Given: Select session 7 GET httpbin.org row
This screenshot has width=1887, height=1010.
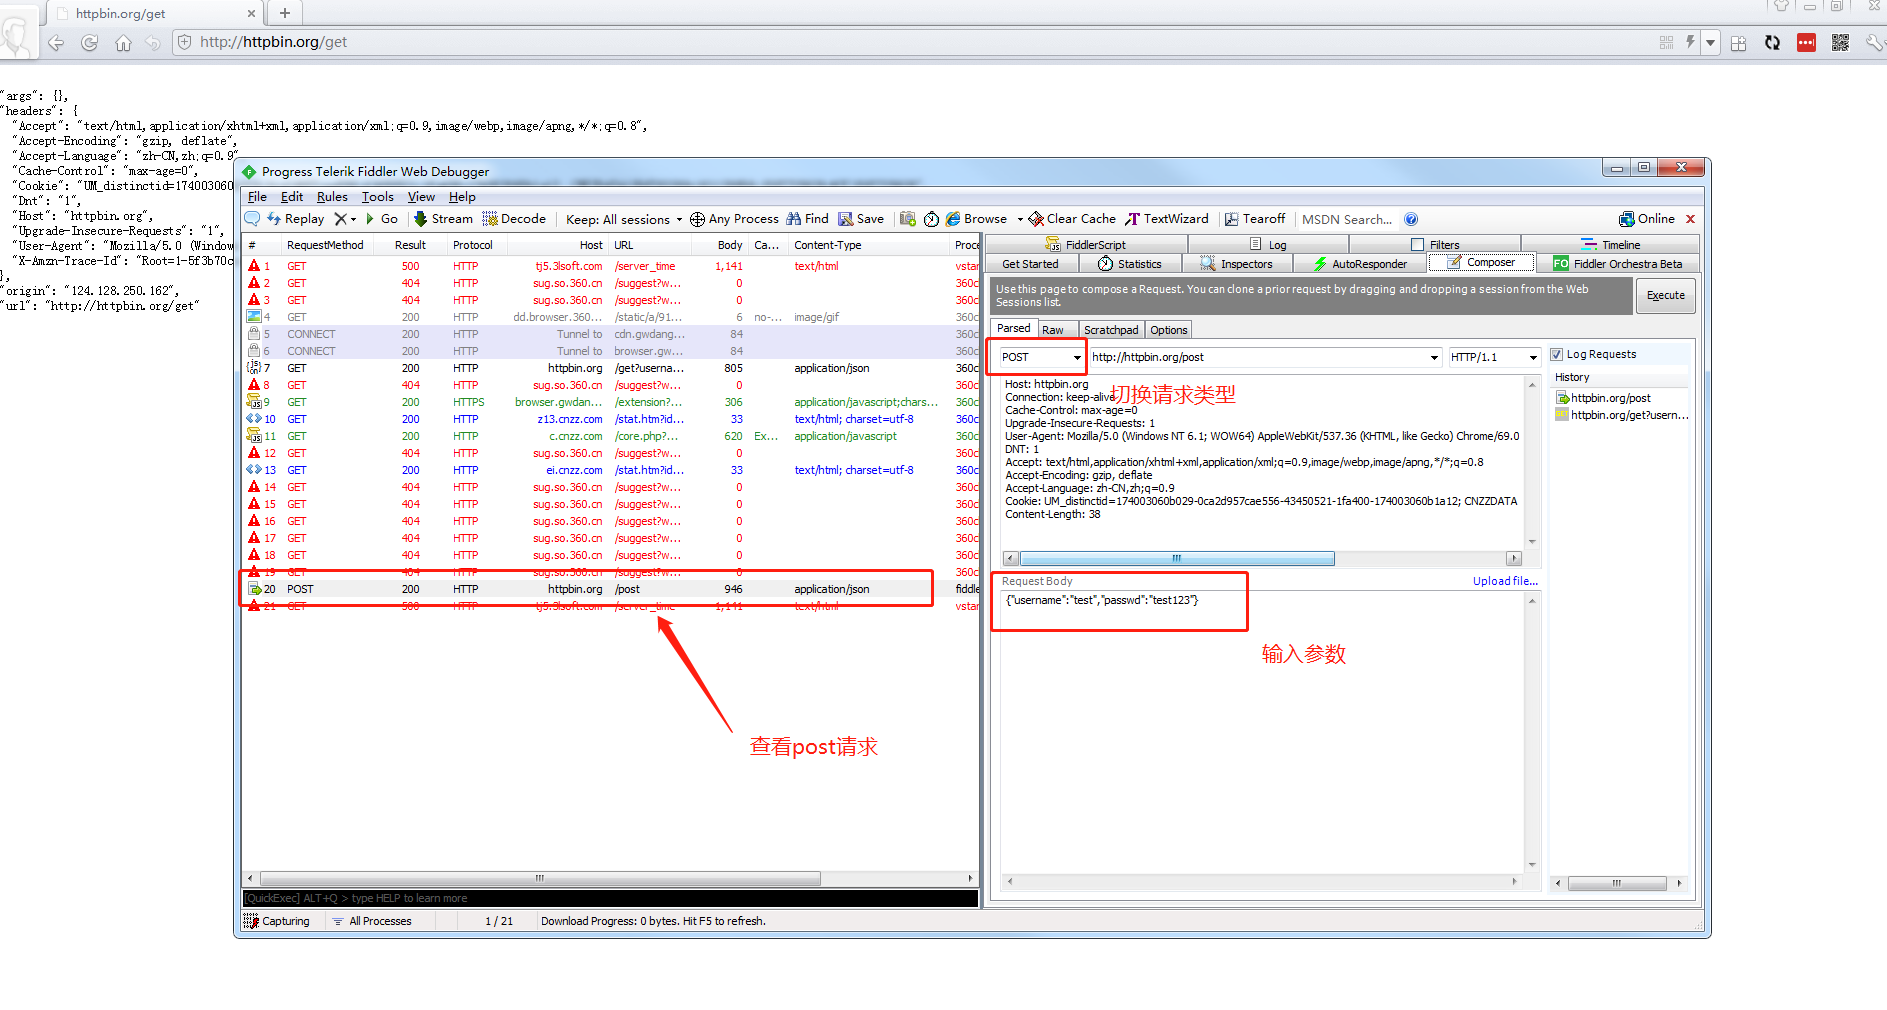Looking at the screenshot, I should (x=610, y=368).
